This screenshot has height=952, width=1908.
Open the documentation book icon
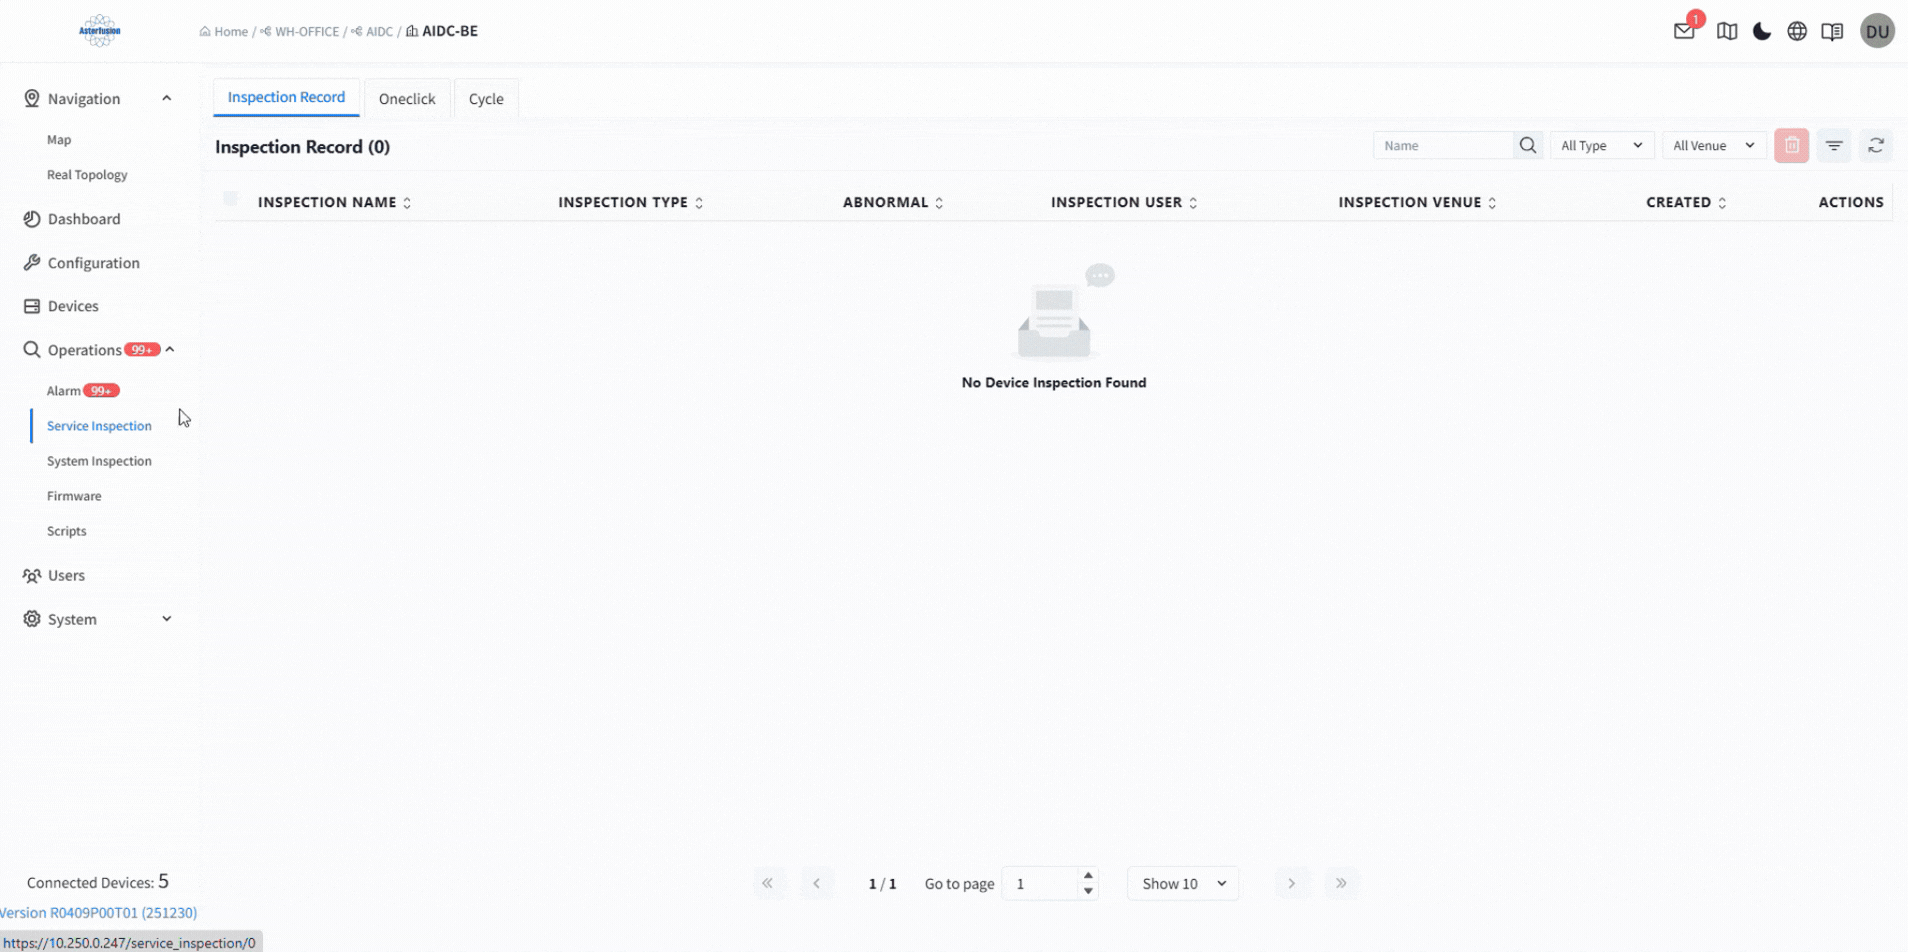pyautogui.click(x=1832, y=31)
